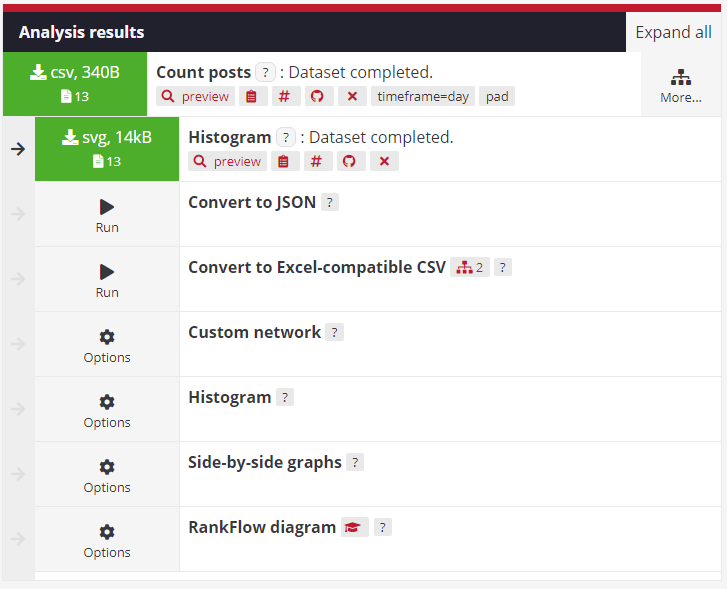The height and width of the screenshot is (589, 727).
Task: Open Options for Custom network
Action: click(x=107, y=344)
